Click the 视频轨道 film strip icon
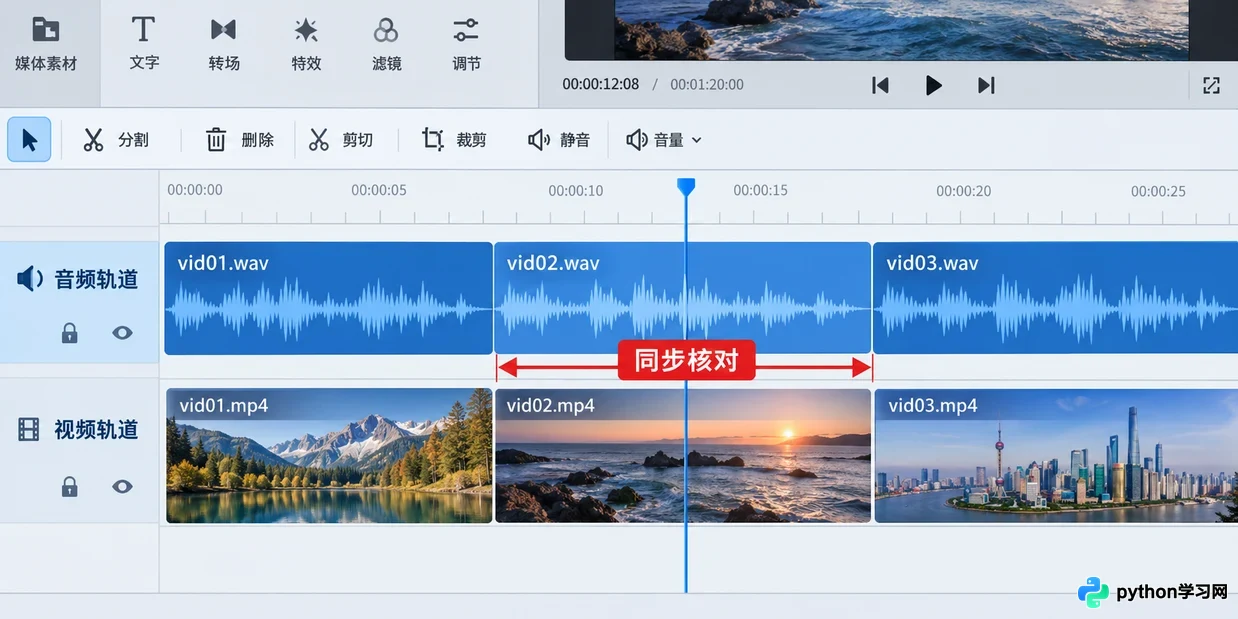1238x619 pixels. pyautogui.click(x=29, y=430)
